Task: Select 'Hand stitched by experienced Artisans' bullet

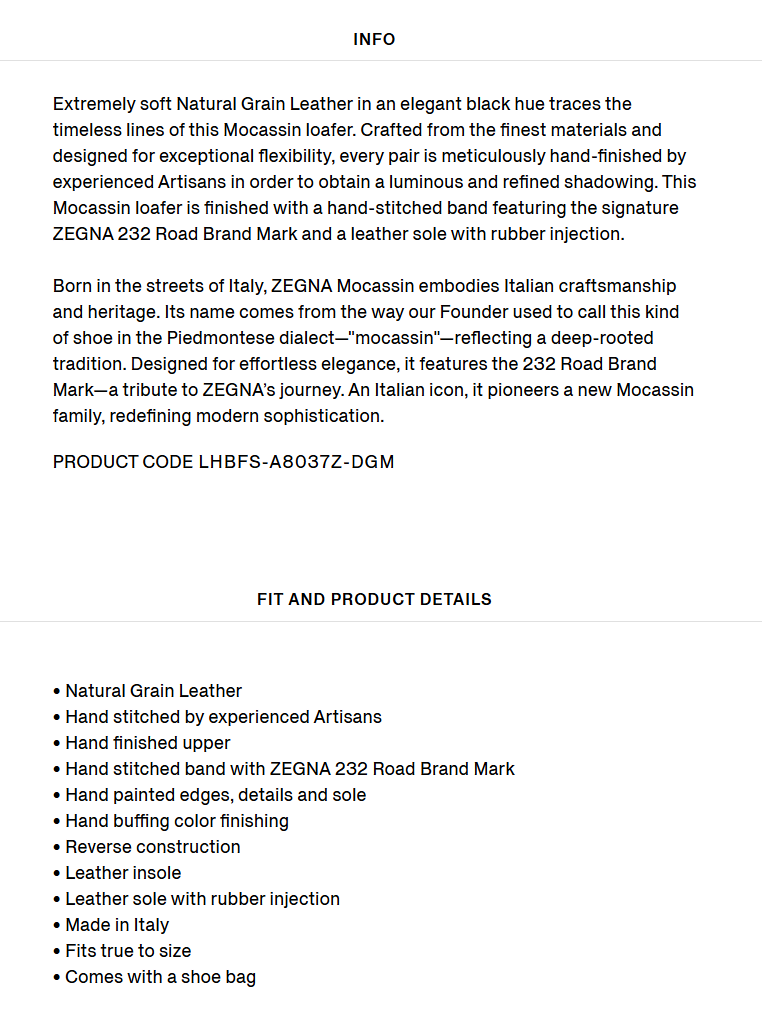Action: click(x=217, y=717)
